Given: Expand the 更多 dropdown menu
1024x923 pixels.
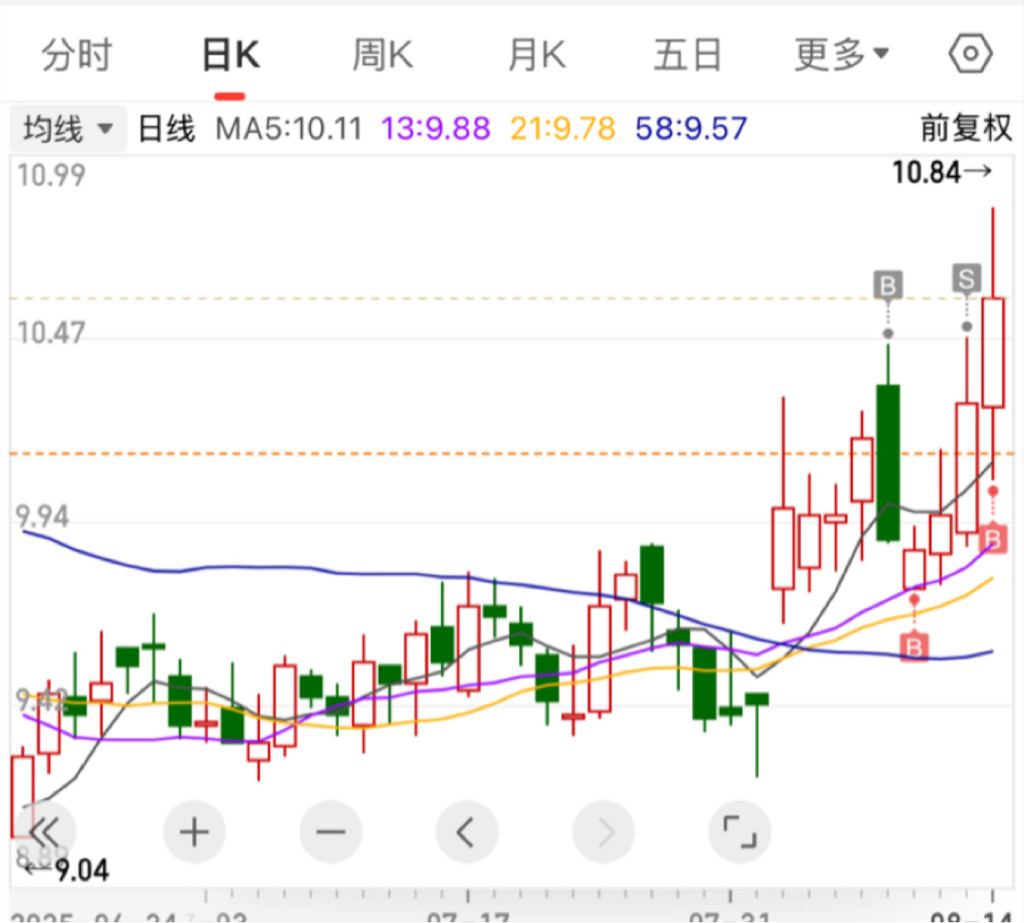Looking at the screenshot, I should click(841, 55).
